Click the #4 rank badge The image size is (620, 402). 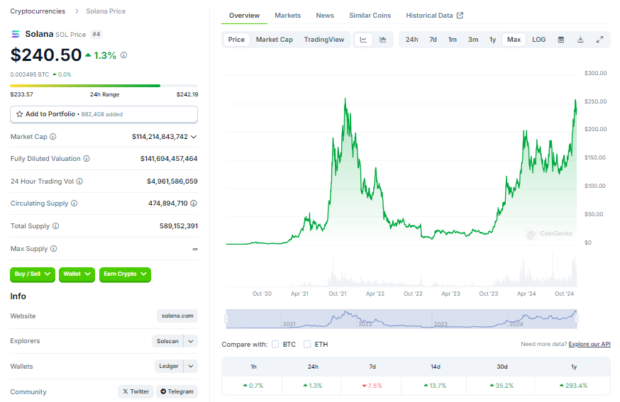(x=96, y=34)
